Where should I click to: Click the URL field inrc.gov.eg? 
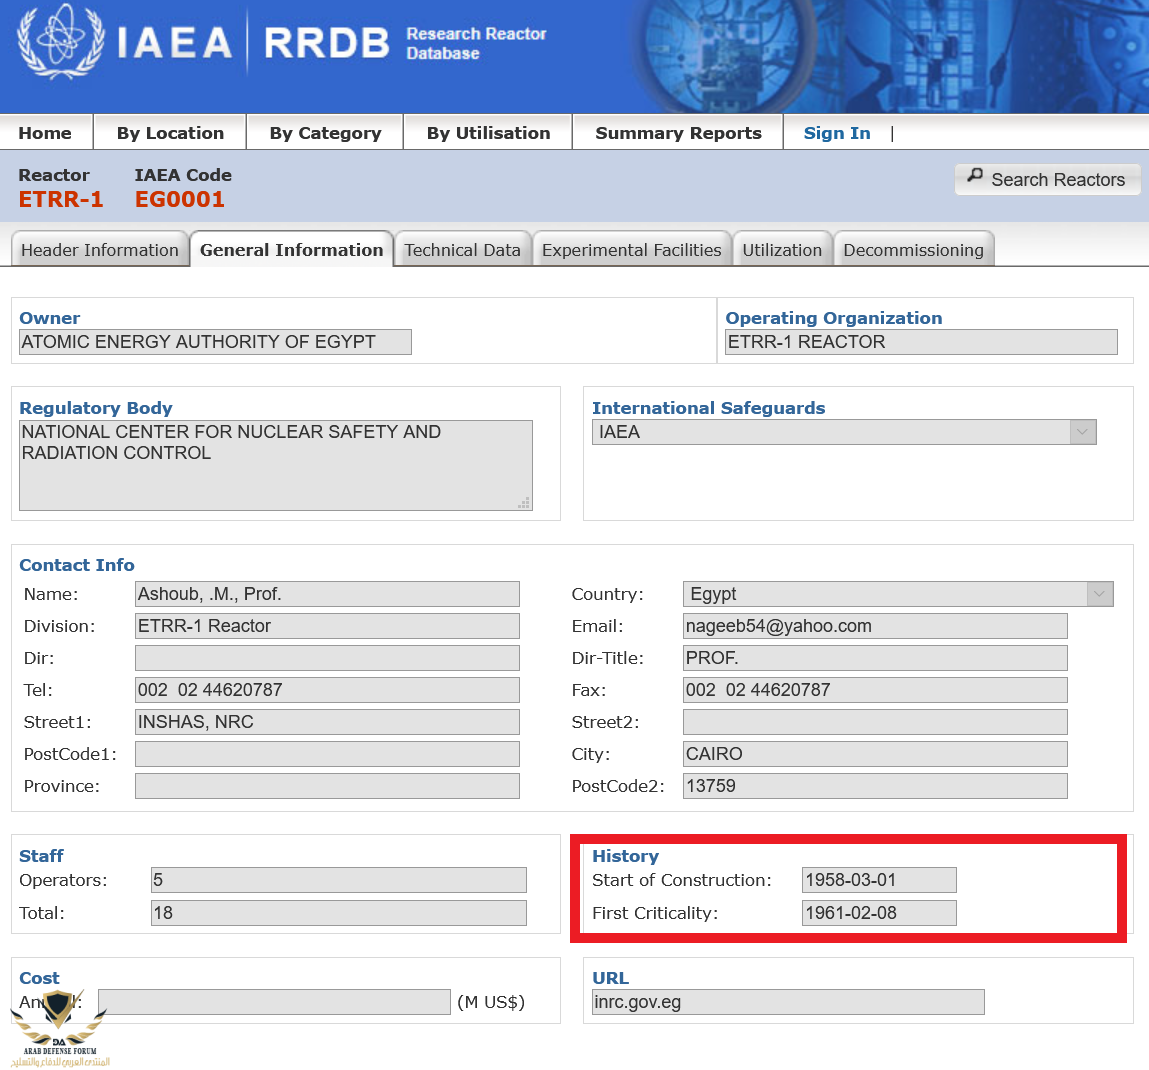coord(788,1002)
